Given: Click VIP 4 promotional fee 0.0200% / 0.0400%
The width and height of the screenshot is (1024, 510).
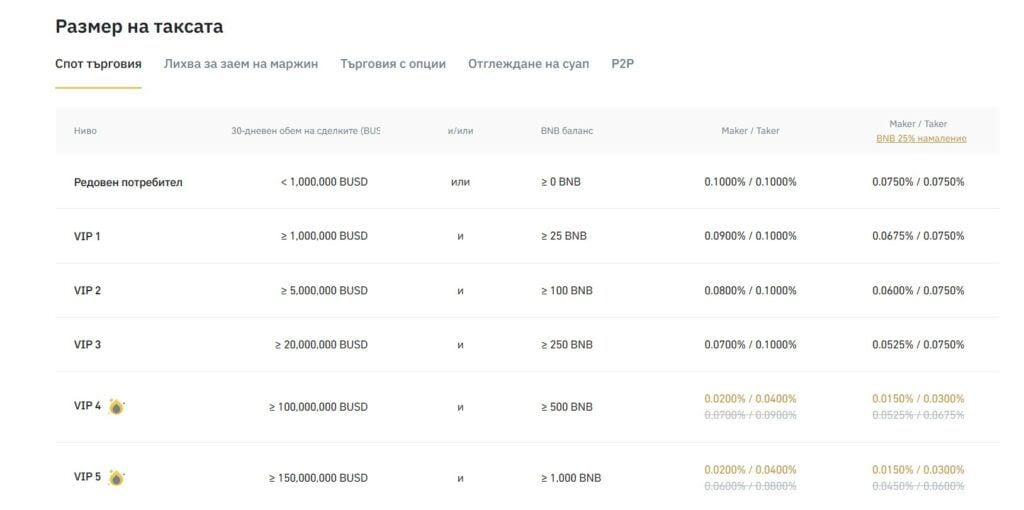Looking at the screenshot, I should point(750,399).
